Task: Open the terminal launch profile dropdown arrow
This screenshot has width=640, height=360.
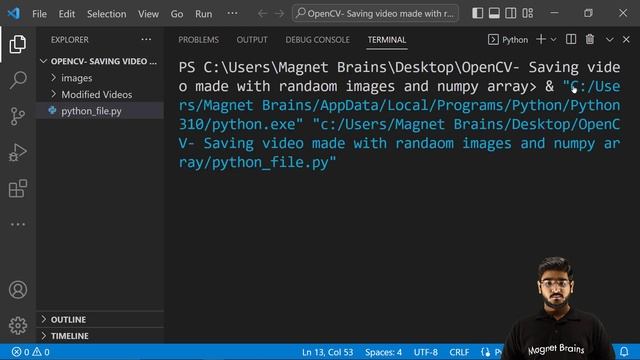Action: 553,40
